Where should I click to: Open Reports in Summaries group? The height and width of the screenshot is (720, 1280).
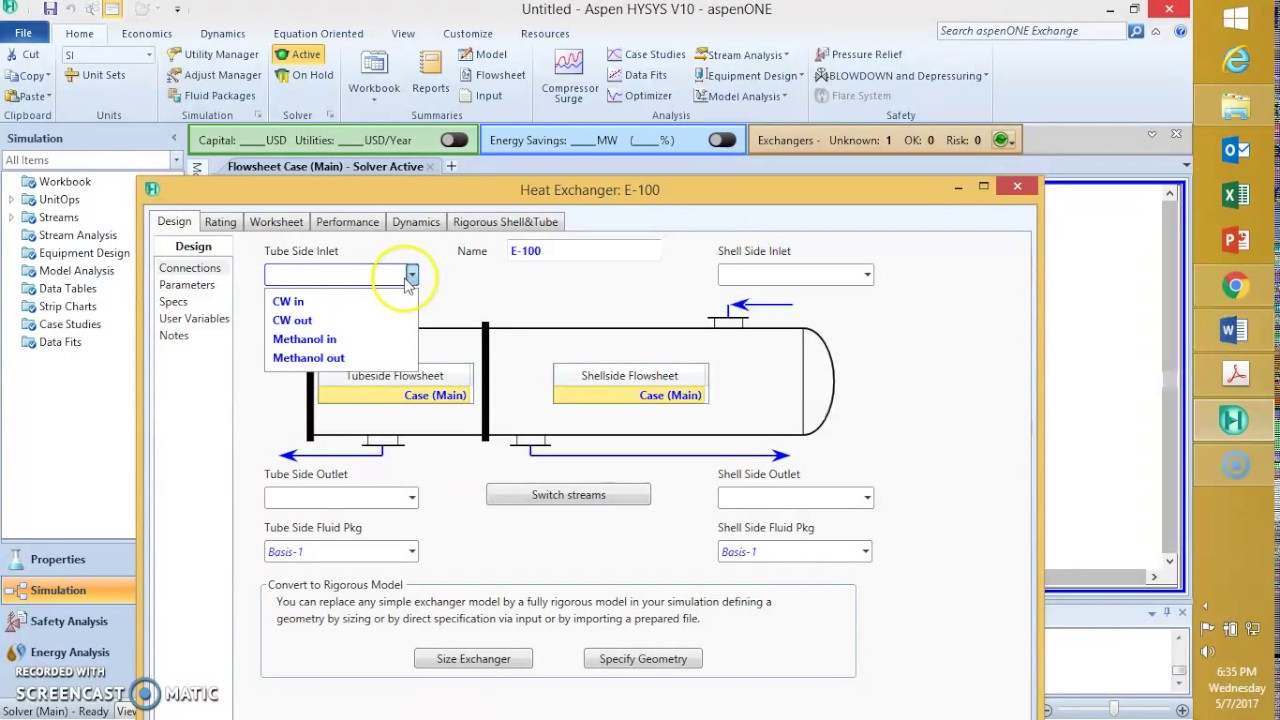coord(431,73)
